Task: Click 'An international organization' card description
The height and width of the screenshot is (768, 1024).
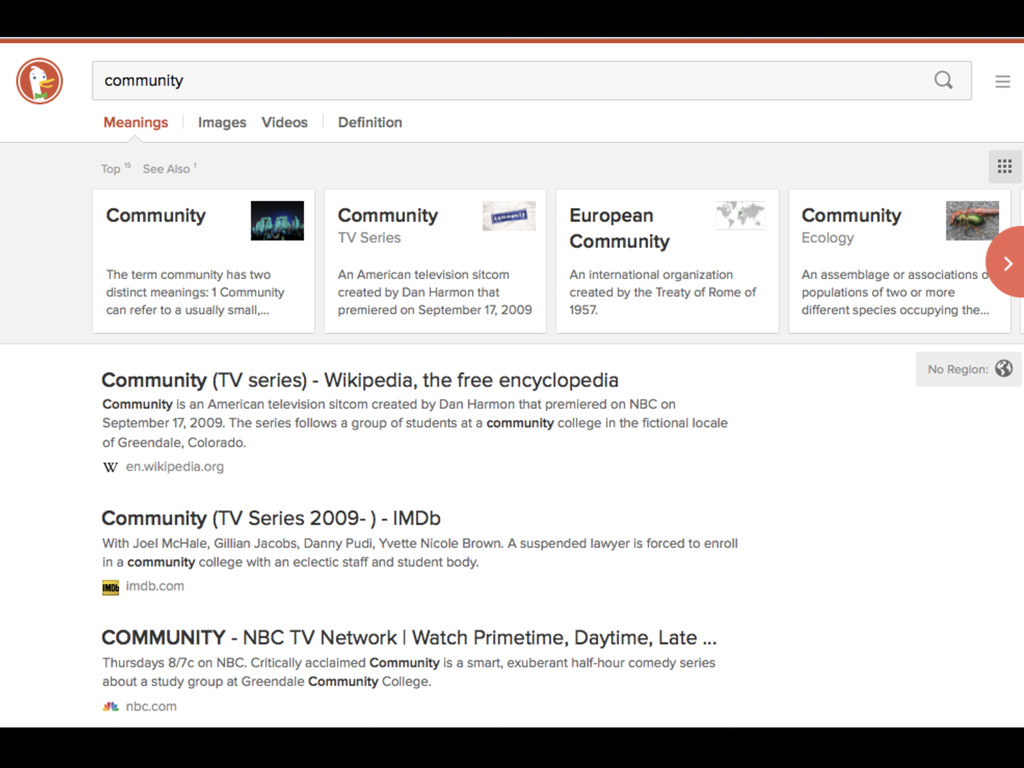Action: pos(663,293)
